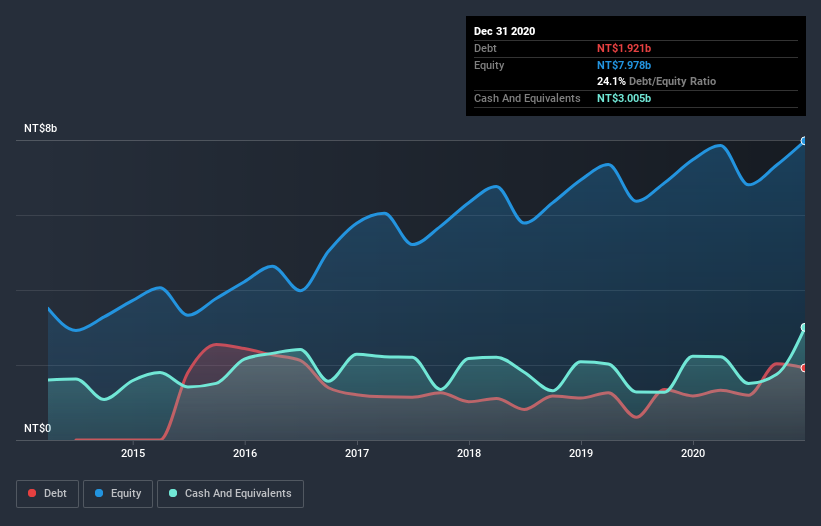Click the 2020 axis label

coord(693,453)
